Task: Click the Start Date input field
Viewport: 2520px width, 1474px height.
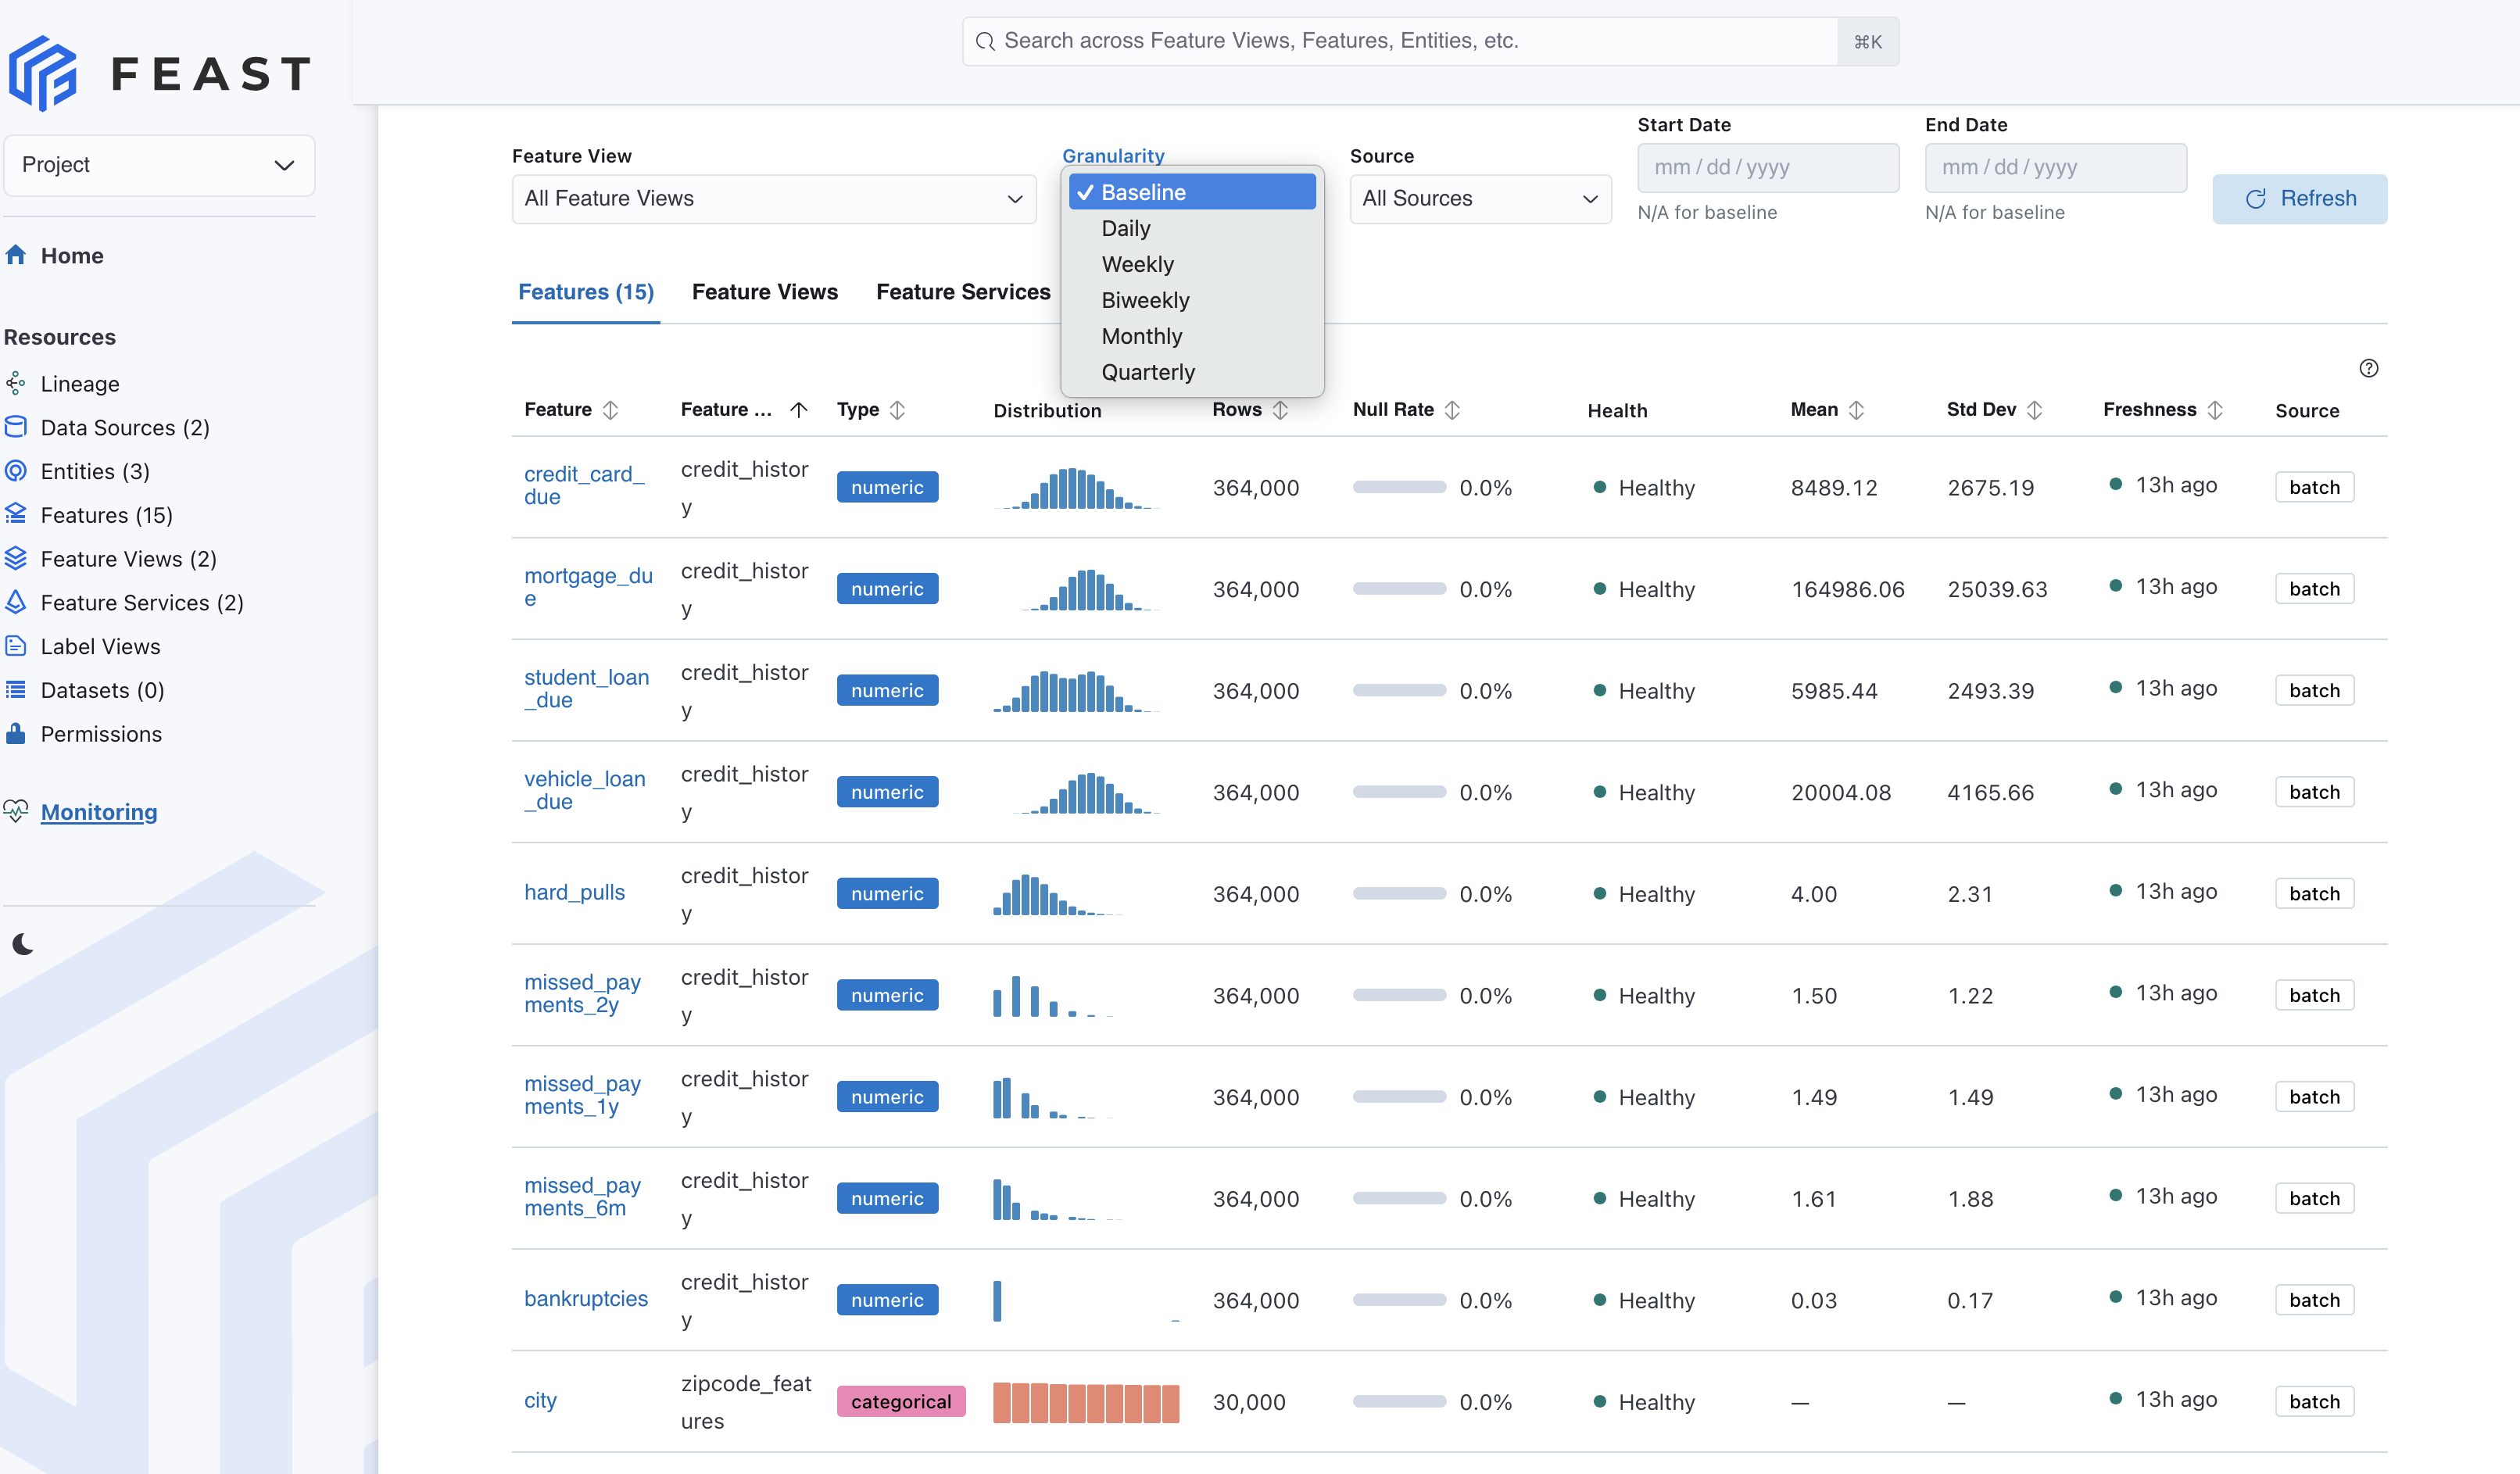Action: pos(1768,167)
